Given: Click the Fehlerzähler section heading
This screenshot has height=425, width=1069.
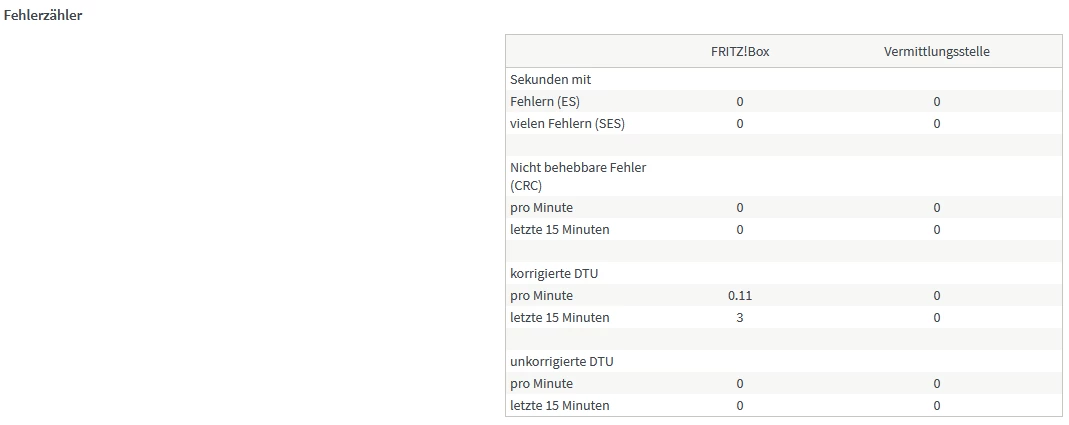Looking at the screenshot, I should click(43, 15).
